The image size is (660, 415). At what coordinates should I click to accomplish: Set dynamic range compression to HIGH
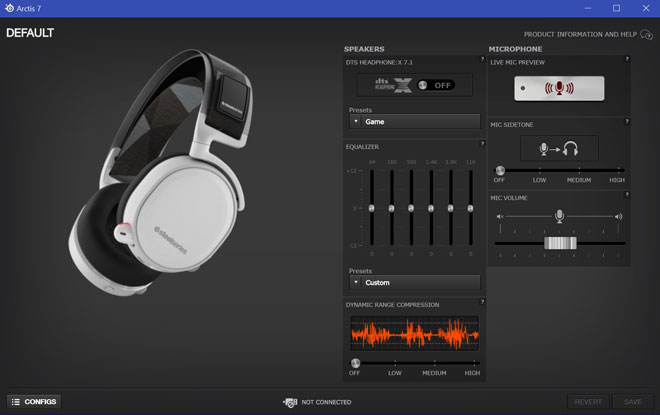pyautogui.click(x=472, y=373)
